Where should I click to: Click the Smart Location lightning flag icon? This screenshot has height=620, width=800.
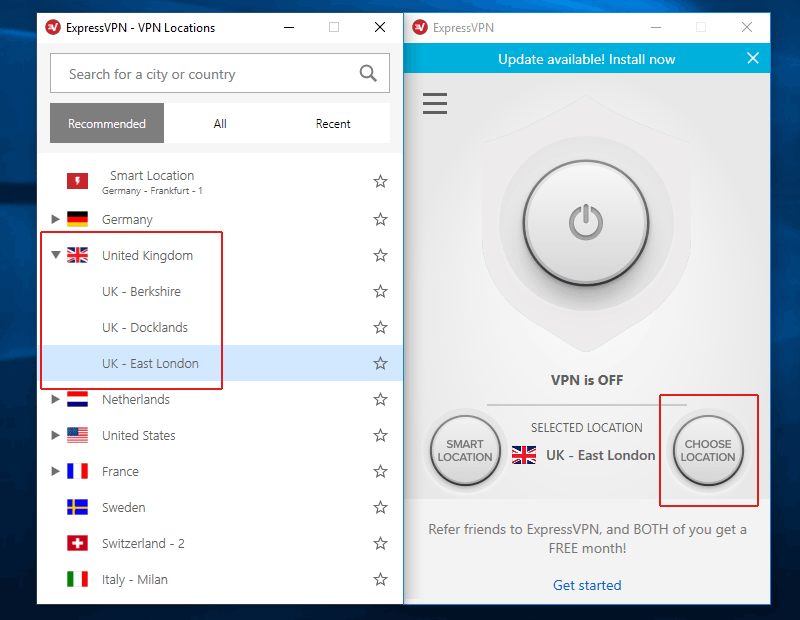78,181
